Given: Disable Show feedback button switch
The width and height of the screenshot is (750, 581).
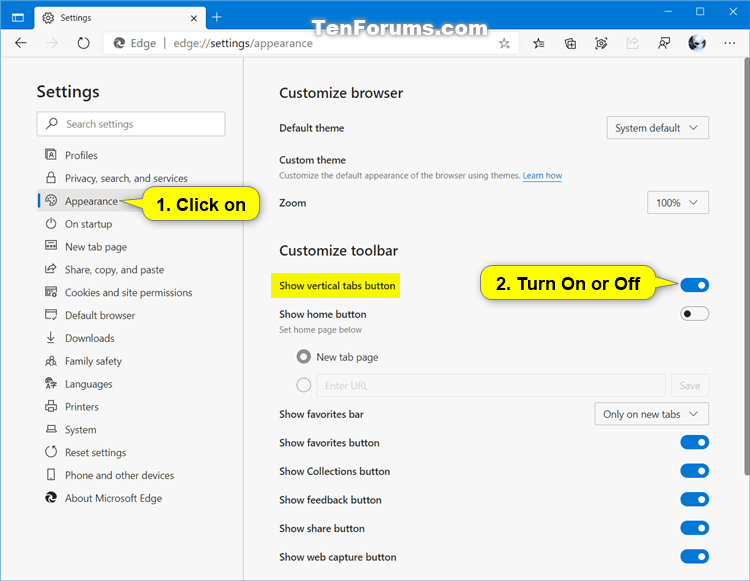Looking at the screenshot, I should click(695, 500).
